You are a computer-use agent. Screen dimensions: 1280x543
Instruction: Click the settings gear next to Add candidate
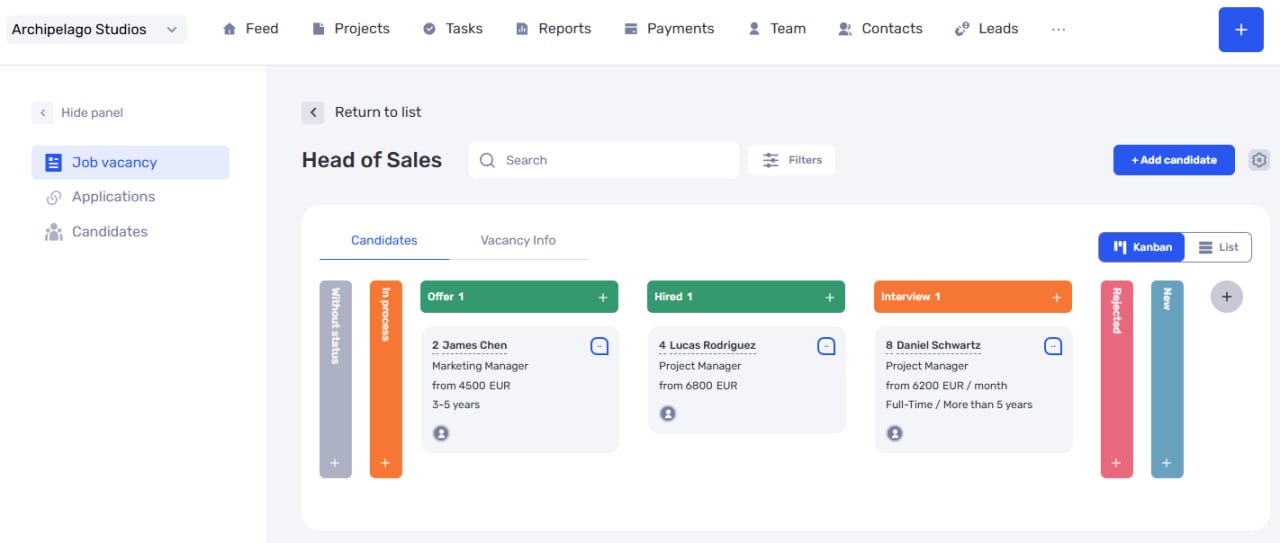click(1259, 160)
